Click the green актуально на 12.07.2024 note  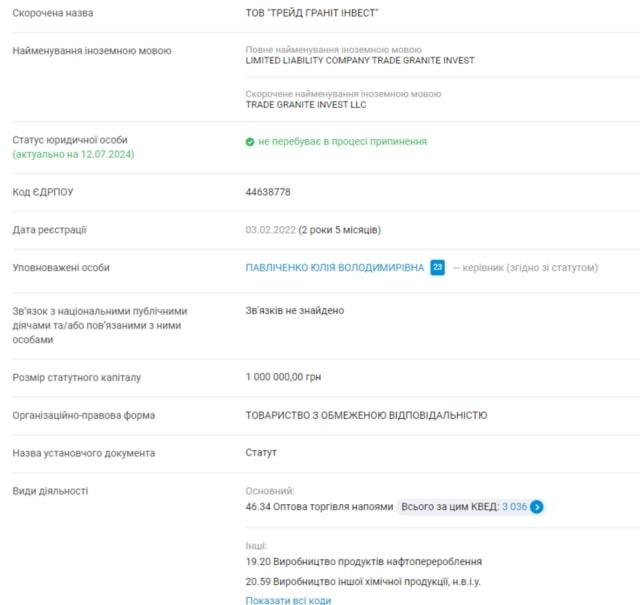click(73, 155)
